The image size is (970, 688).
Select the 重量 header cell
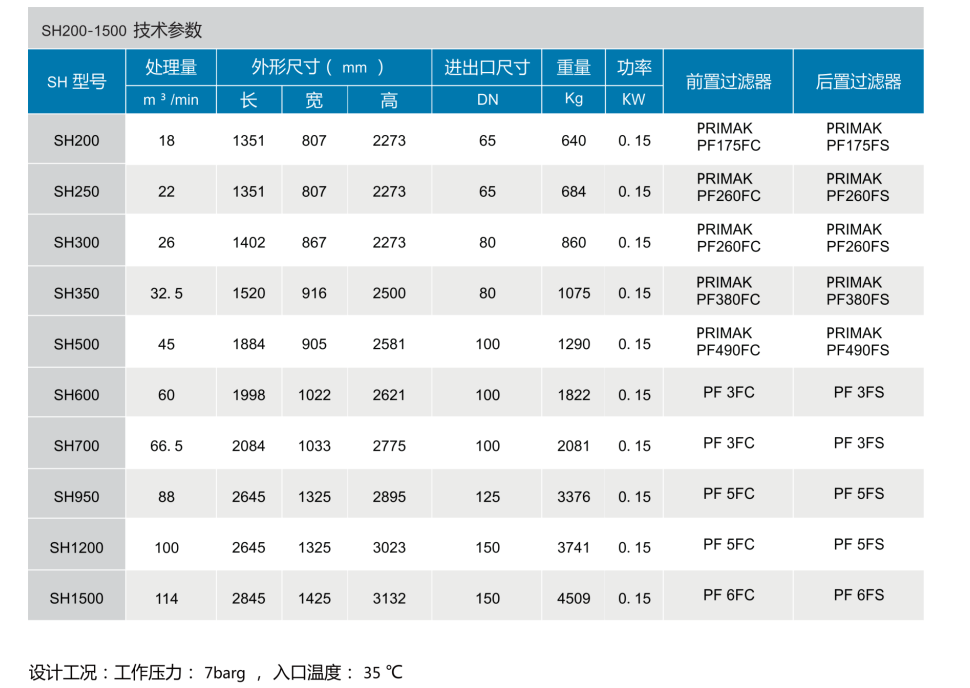coord(574,68)
